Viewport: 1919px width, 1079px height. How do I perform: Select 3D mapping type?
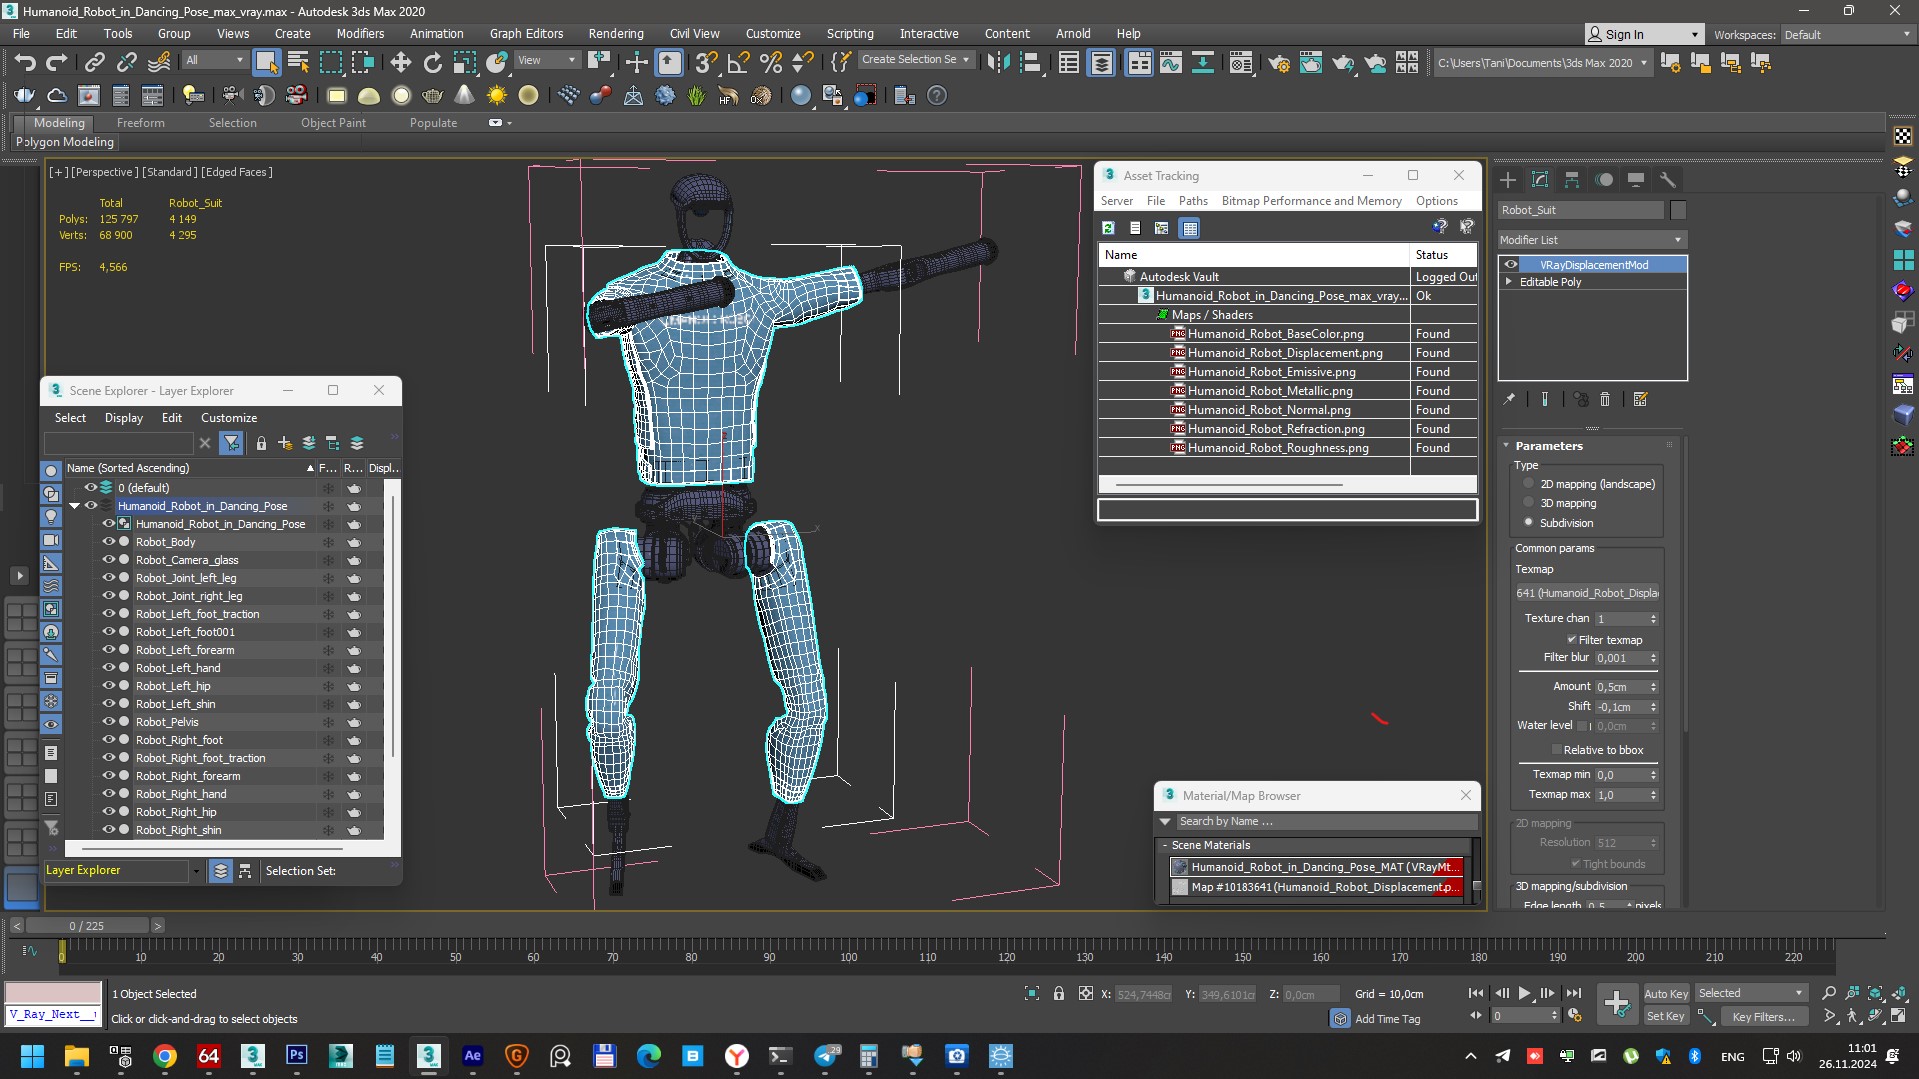(x=1528, y=503)
